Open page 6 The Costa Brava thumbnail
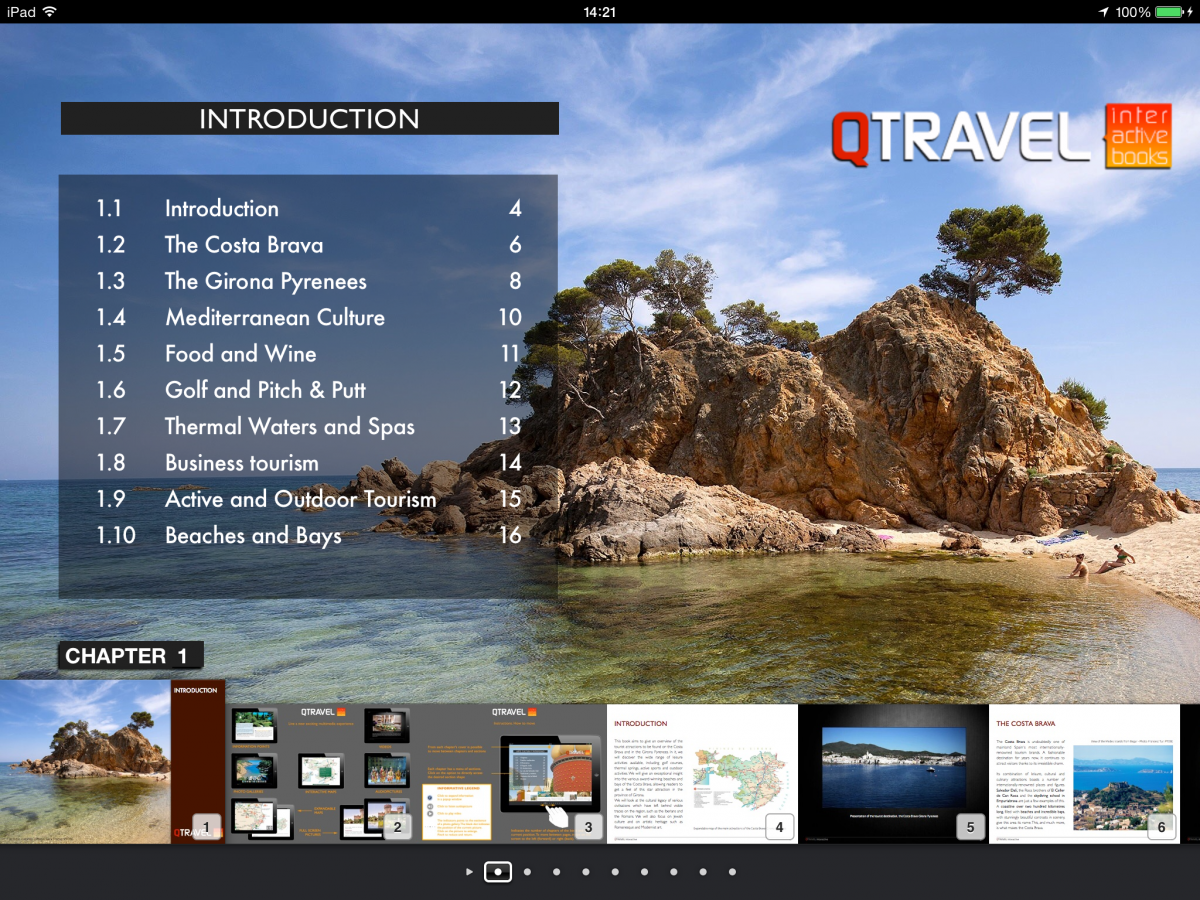This screenshot has height=900, width=1200. click(x=1084, y=774)
